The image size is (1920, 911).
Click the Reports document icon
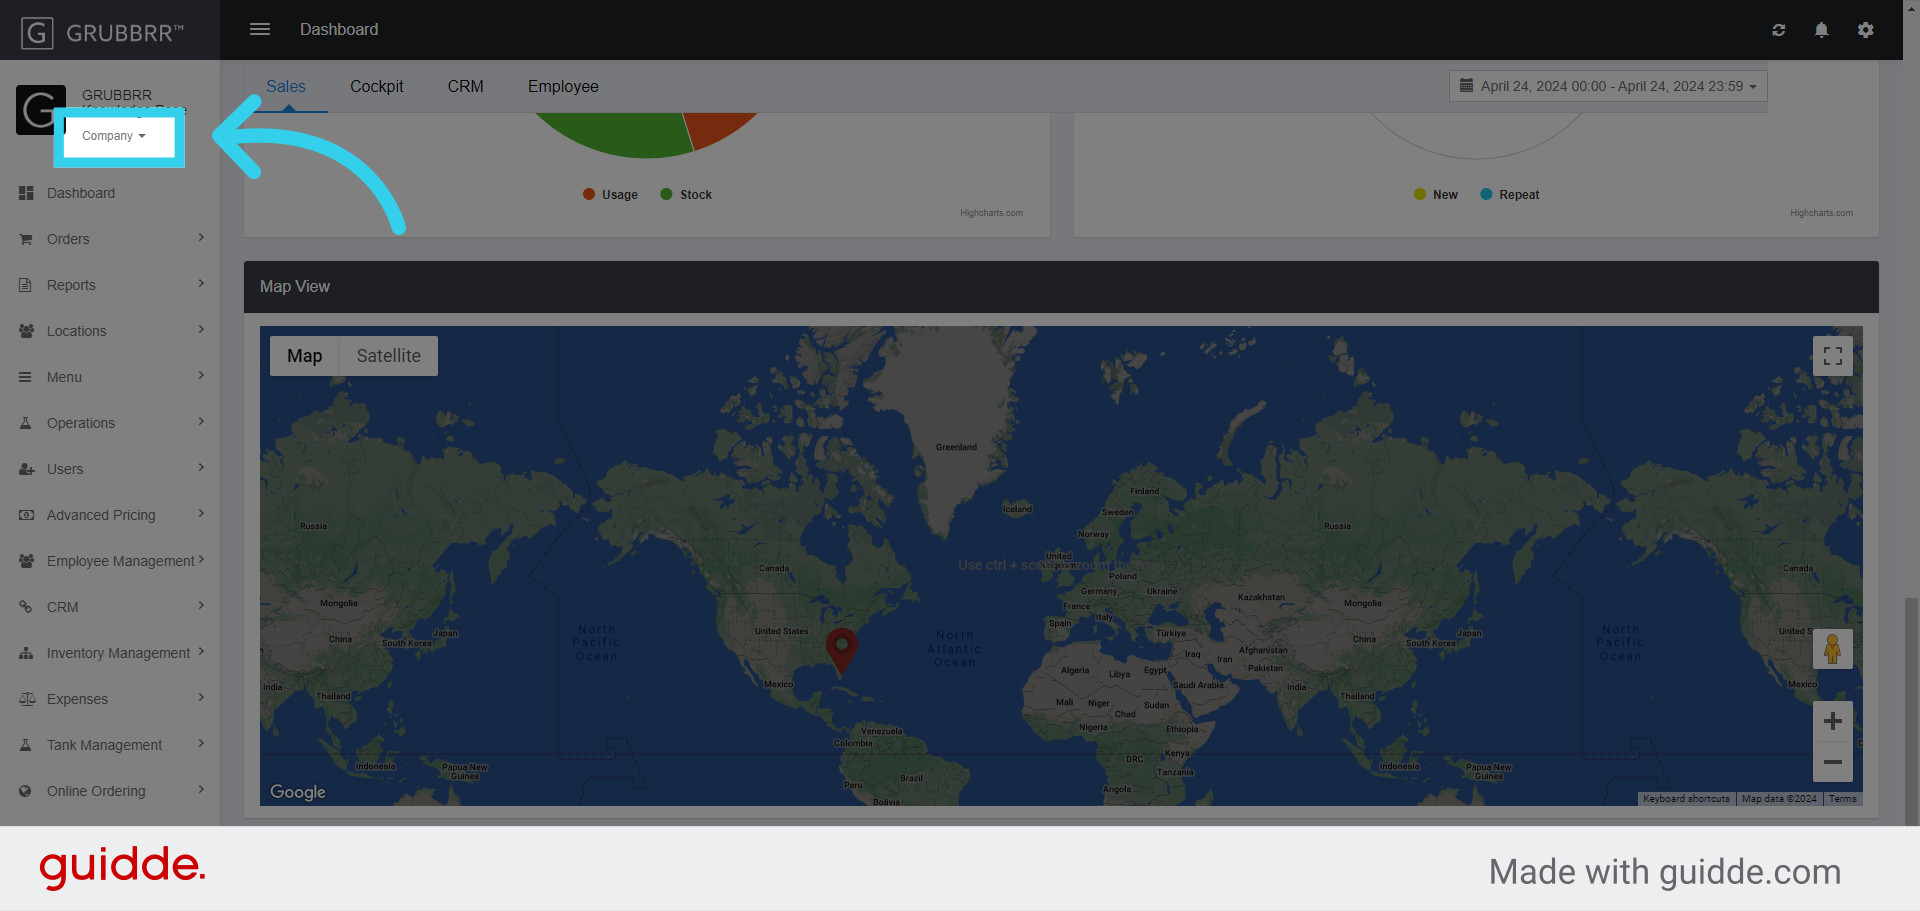[x=26, y=285]
